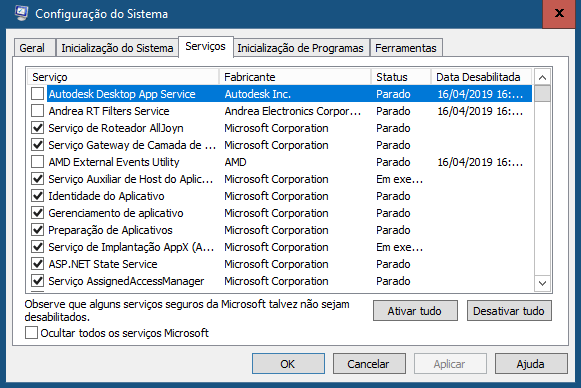Screen dimensions: 581x388
Task: Click Ativar tudo button
Action: tap(415, 311)
